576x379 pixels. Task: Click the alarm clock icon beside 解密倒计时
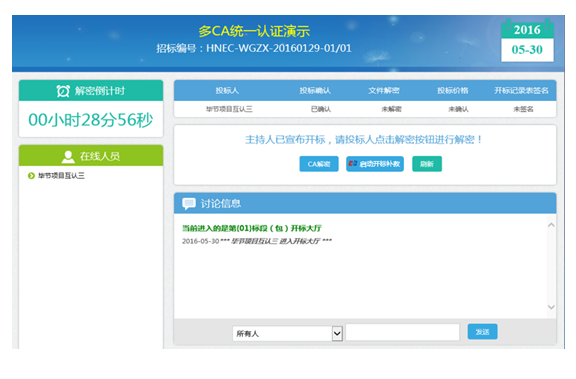[x=63, y=91]
